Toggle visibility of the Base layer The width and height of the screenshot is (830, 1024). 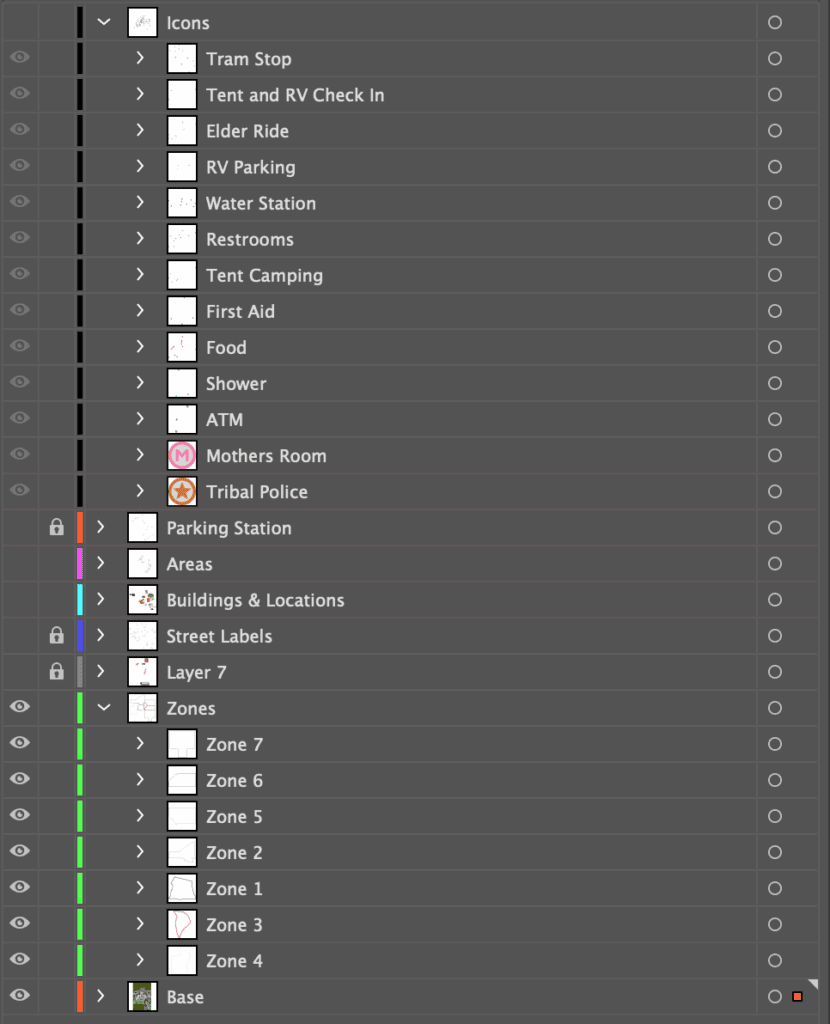pyautogui.click(x=20, y=996)
